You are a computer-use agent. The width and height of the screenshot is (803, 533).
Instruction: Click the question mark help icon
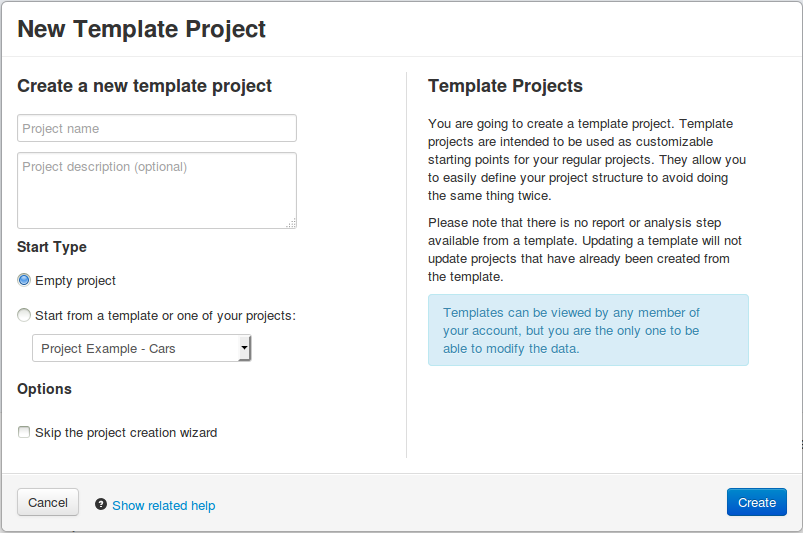tap(101, 505)
